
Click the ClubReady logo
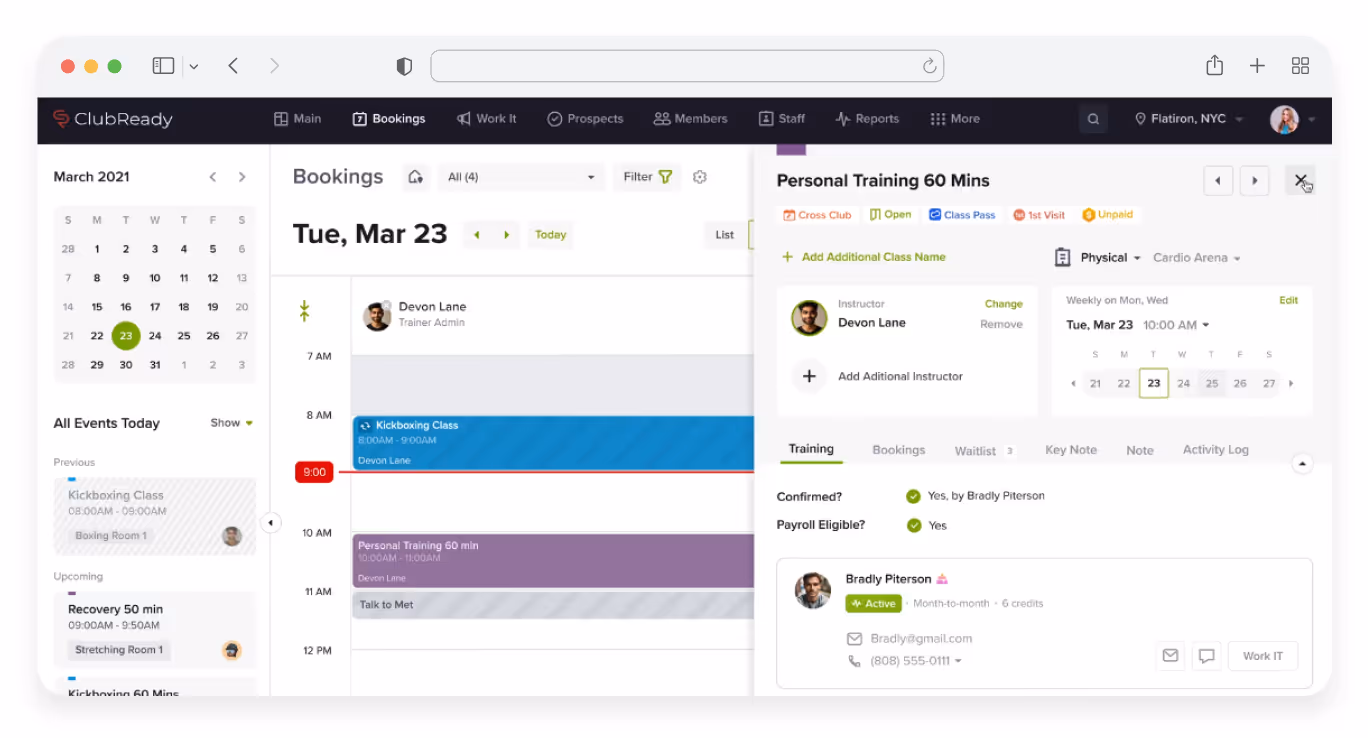(113, 119)
